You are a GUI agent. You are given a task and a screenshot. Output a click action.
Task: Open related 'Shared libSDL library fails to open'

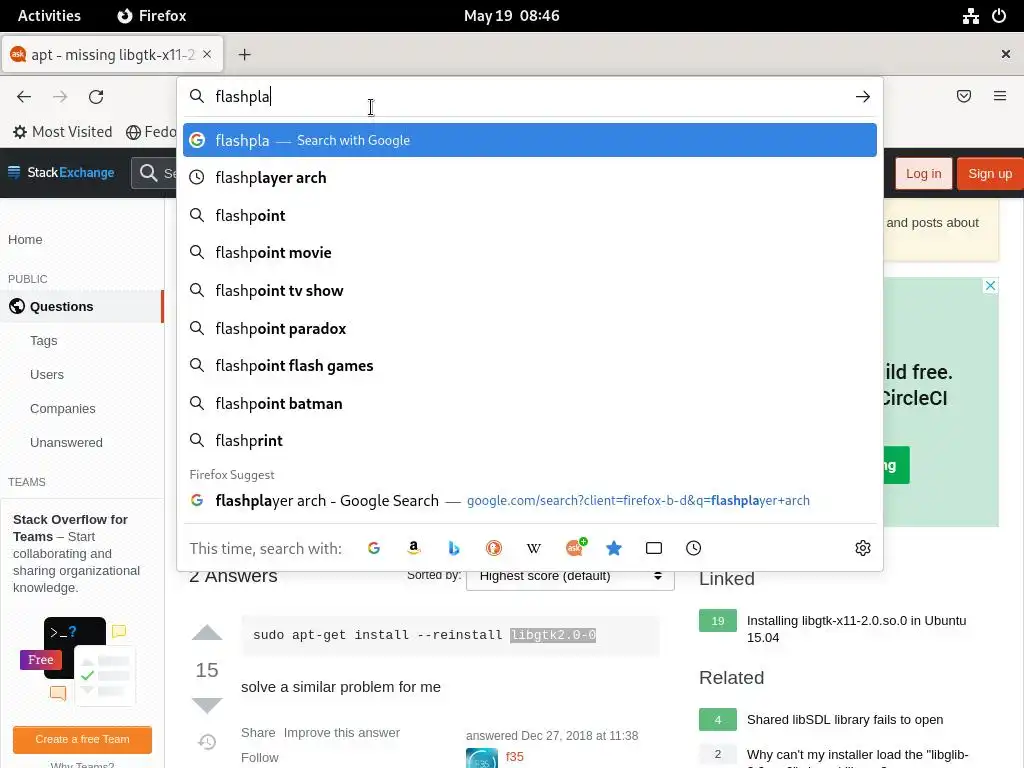(x=844, y=720)
